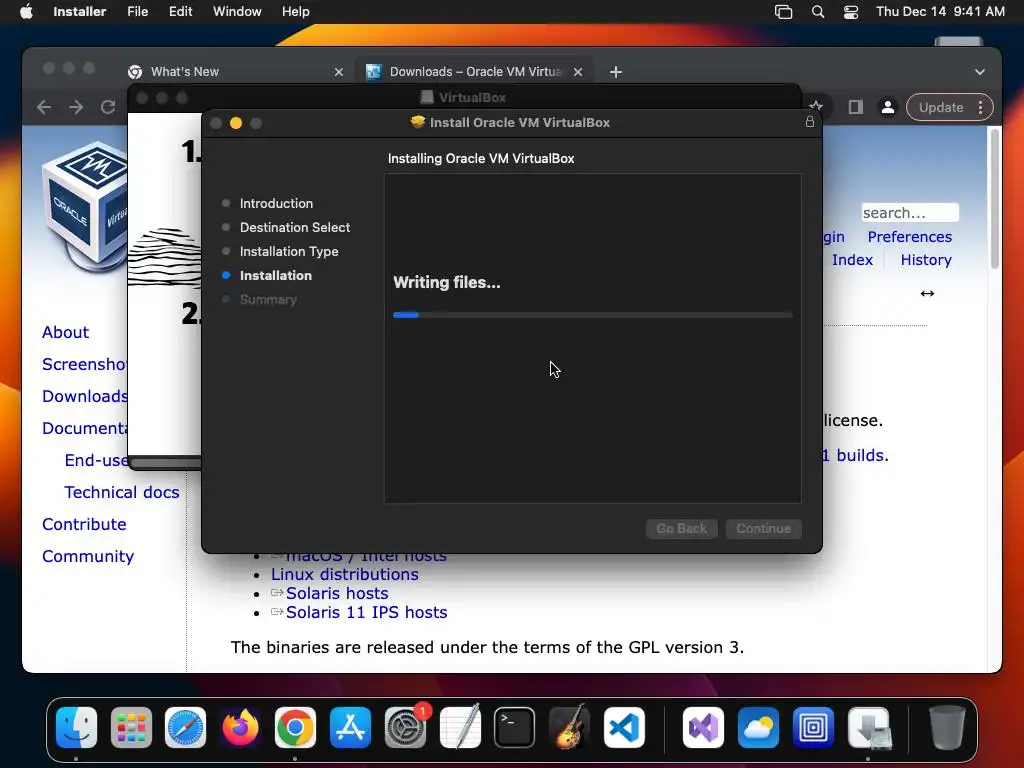Viewport: 1024px width, 768px height.
Task: Open the Solaris 11 IPS hosts link
Action: 366,612
